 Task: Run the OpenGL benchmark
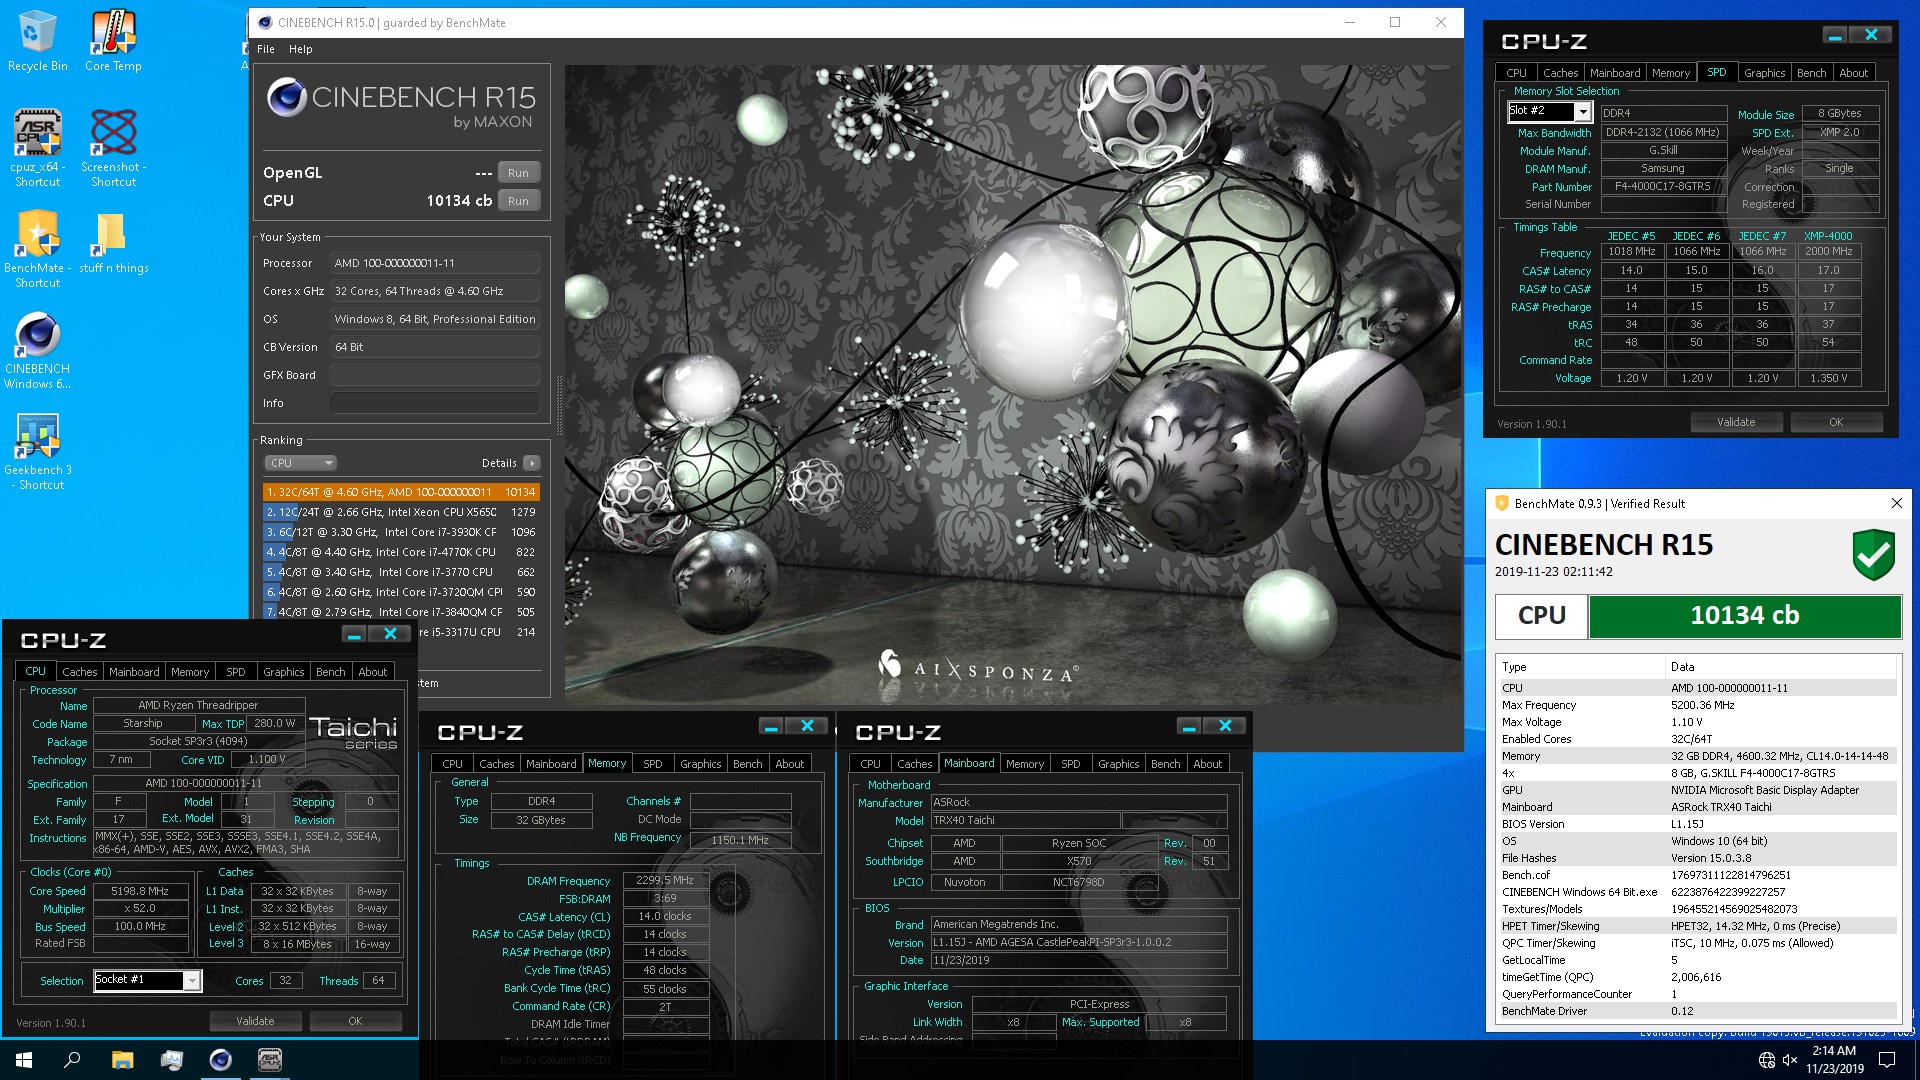(518, 173)
